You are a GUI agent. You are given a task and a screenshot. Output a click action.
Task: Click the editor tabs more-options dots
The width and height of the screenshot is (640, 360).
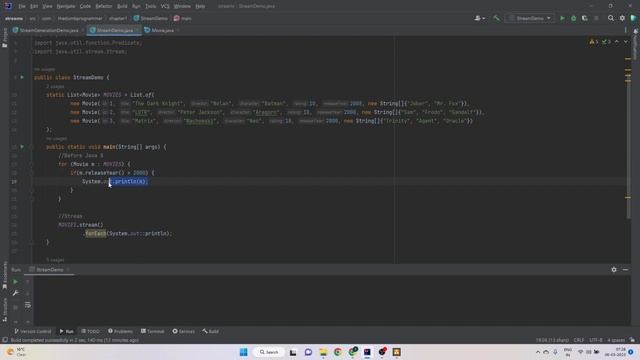point(625,30)
